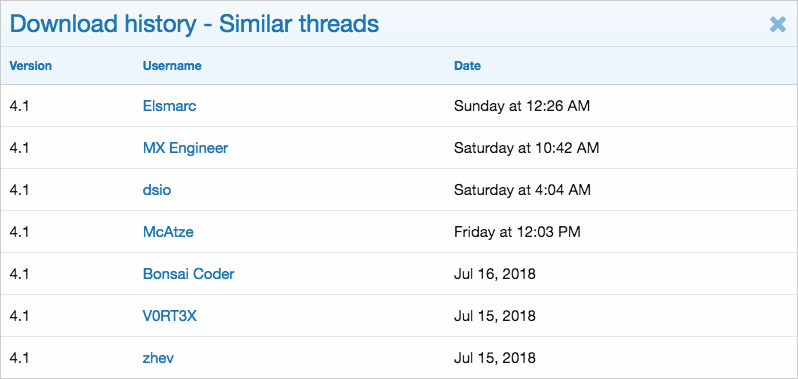Click the Jul 16, 2018 date cell
Viewport: 798px width, 379px height.
tap(495, 274)
